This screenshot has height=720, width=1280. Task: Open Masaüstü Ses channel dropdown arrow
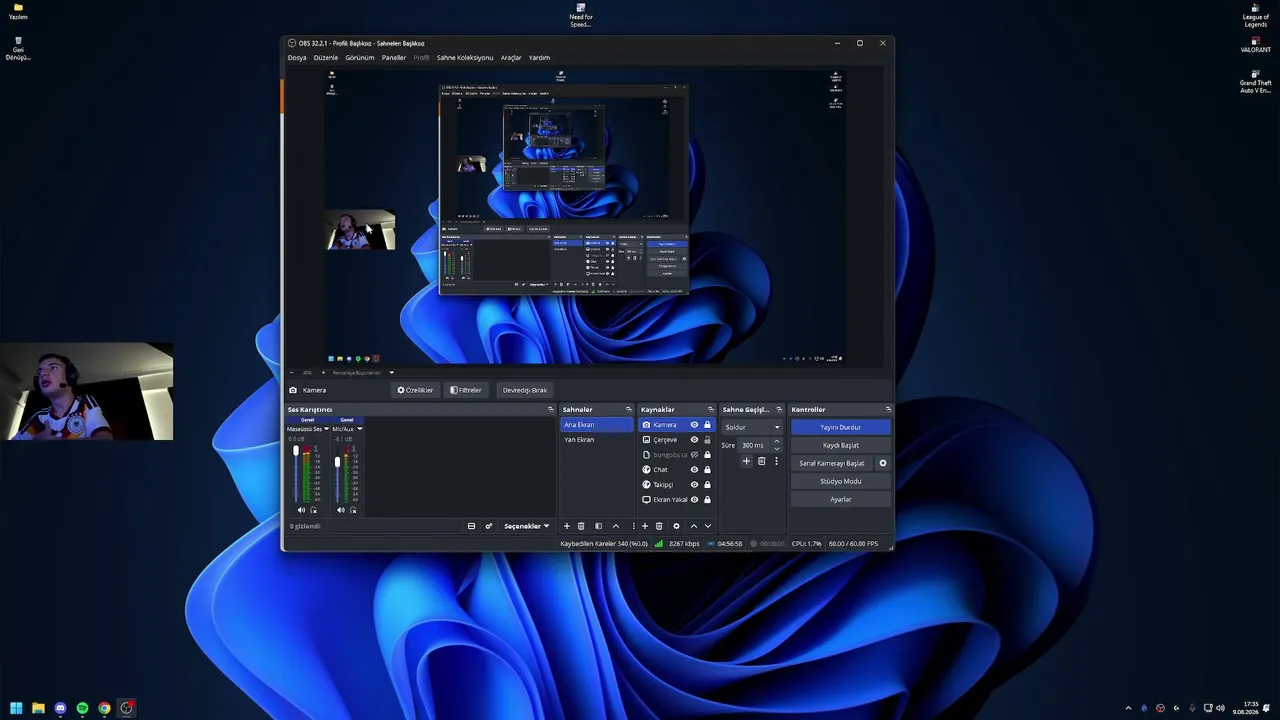(326, 429)
